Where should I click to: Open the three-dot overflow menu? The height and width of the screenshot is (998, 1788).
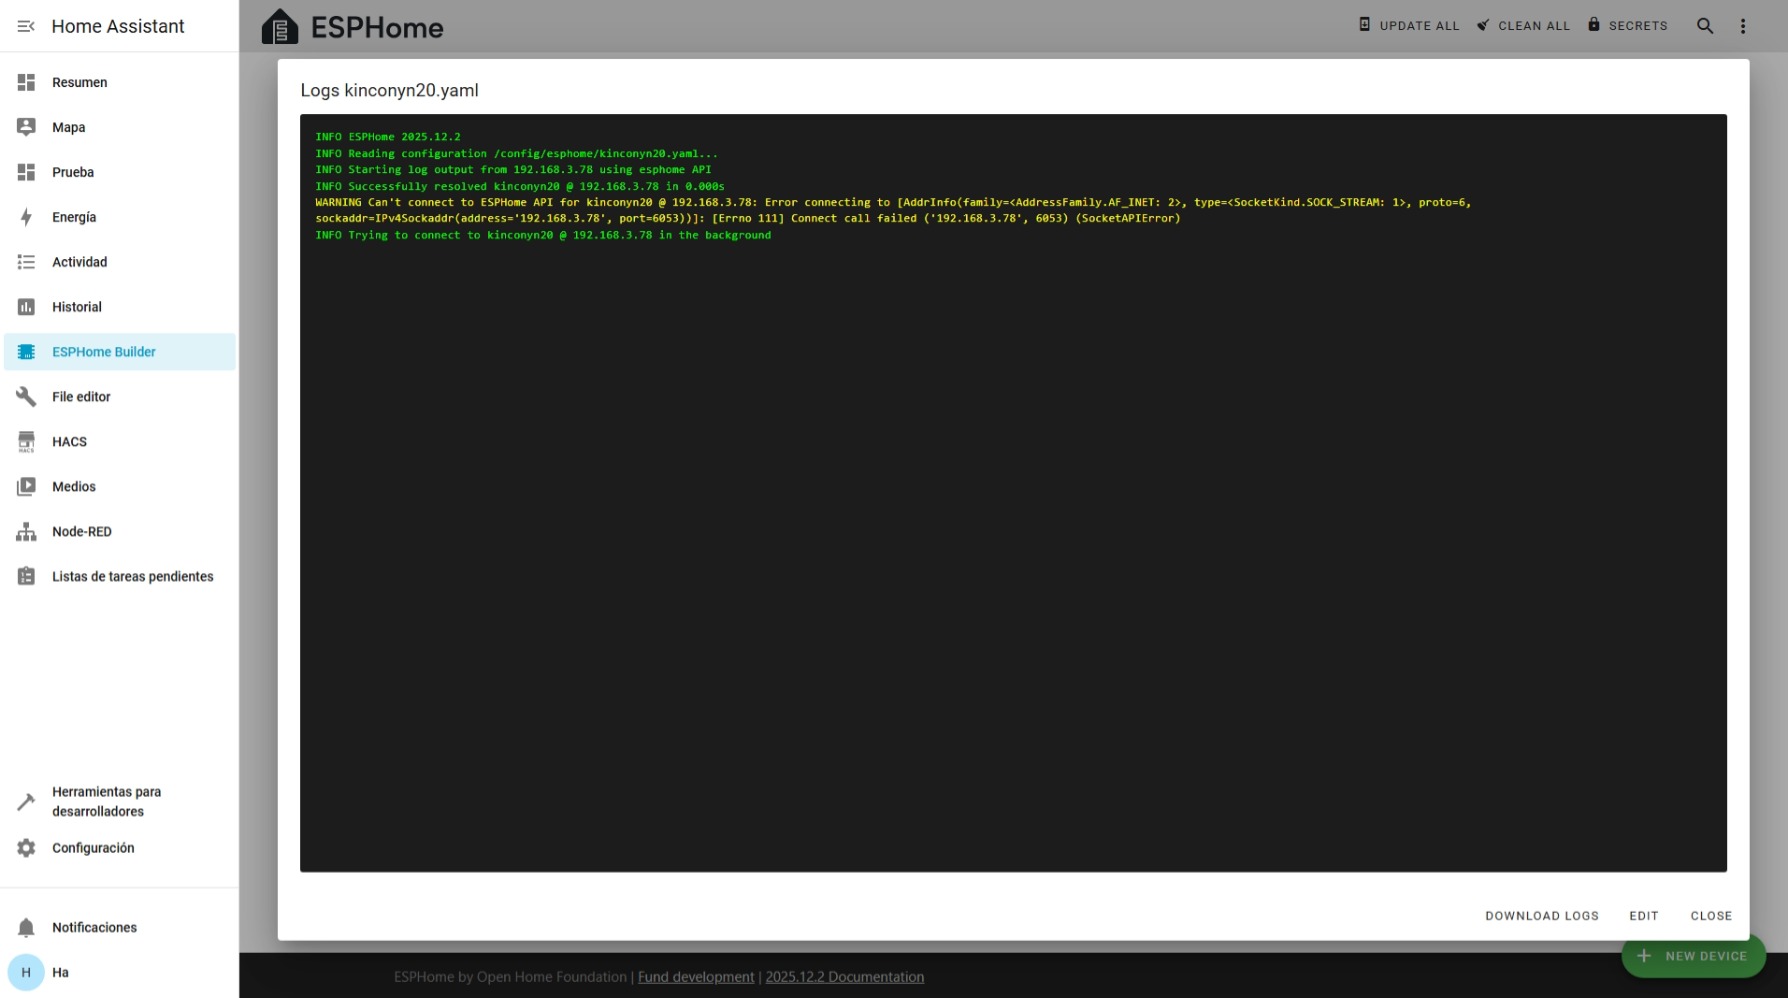coord(1742,26)
